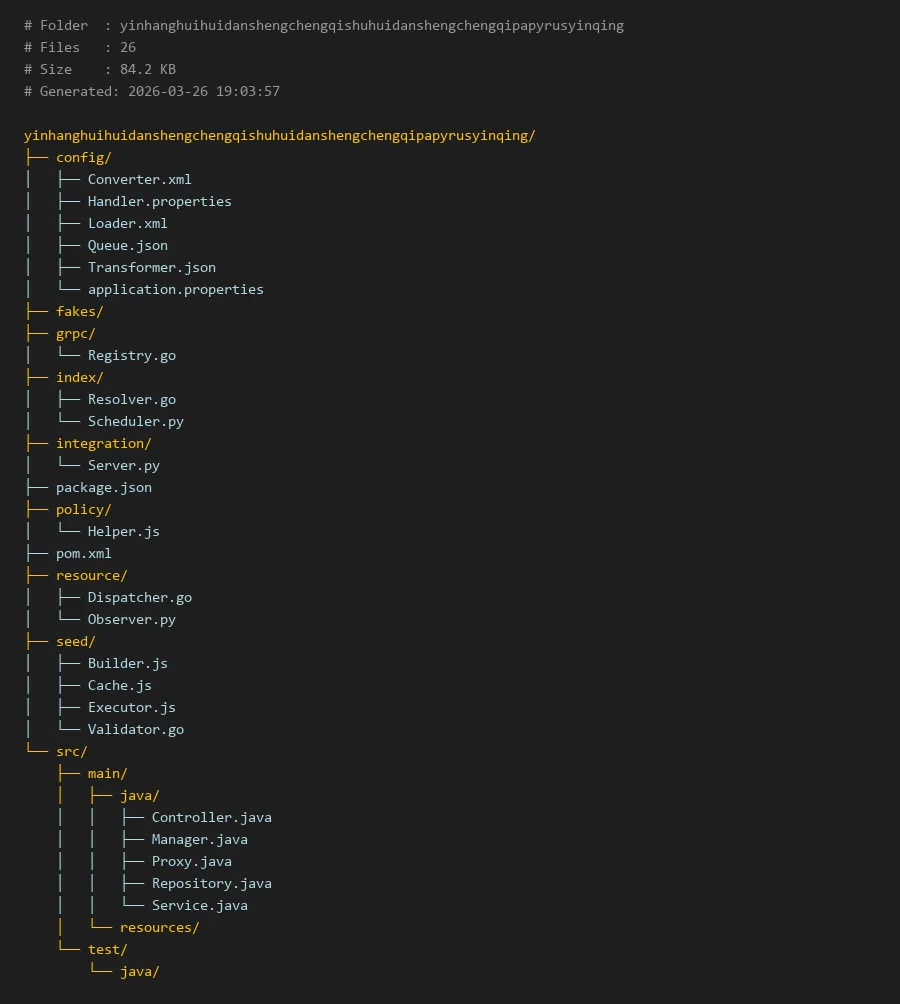Image resolution: width=900 pixels, height=1004 pixels.
Task: Select the Controller.java file
Action: tap(211, 817)
